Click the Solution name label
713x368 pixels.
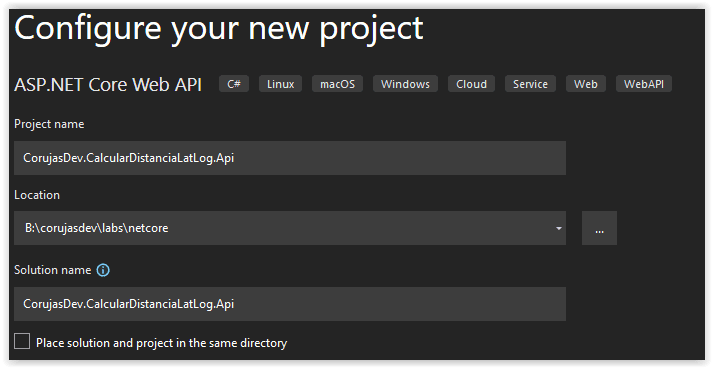[x=53, y=270]
